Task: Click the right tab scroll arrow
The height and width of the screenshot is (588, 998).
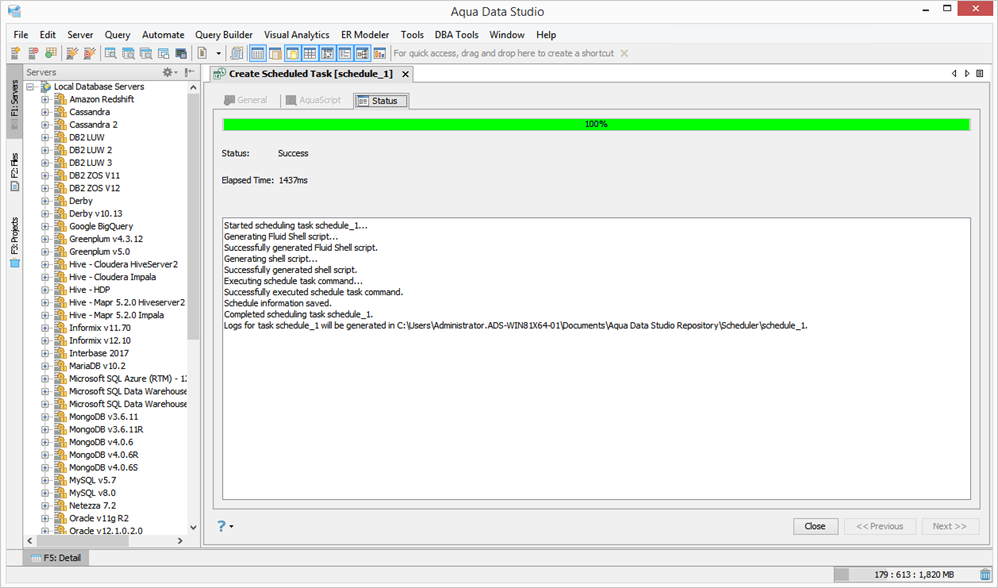Action: point(967,74)
